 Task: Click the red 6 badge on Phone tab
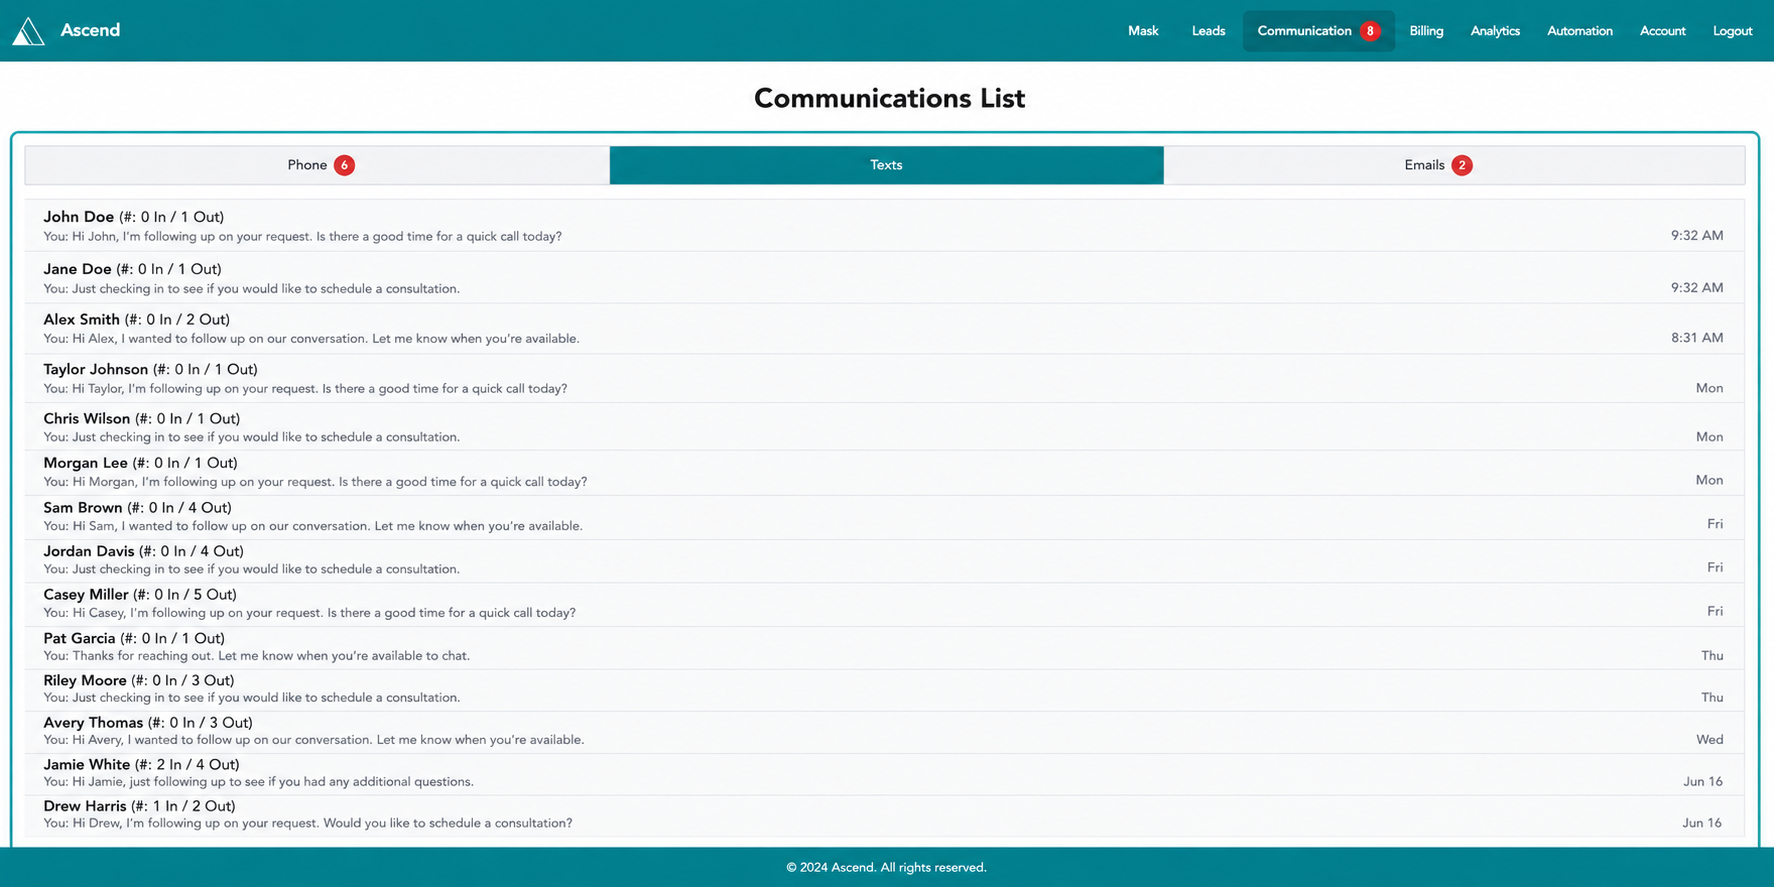pyautogui.click(x=344, y=165)
